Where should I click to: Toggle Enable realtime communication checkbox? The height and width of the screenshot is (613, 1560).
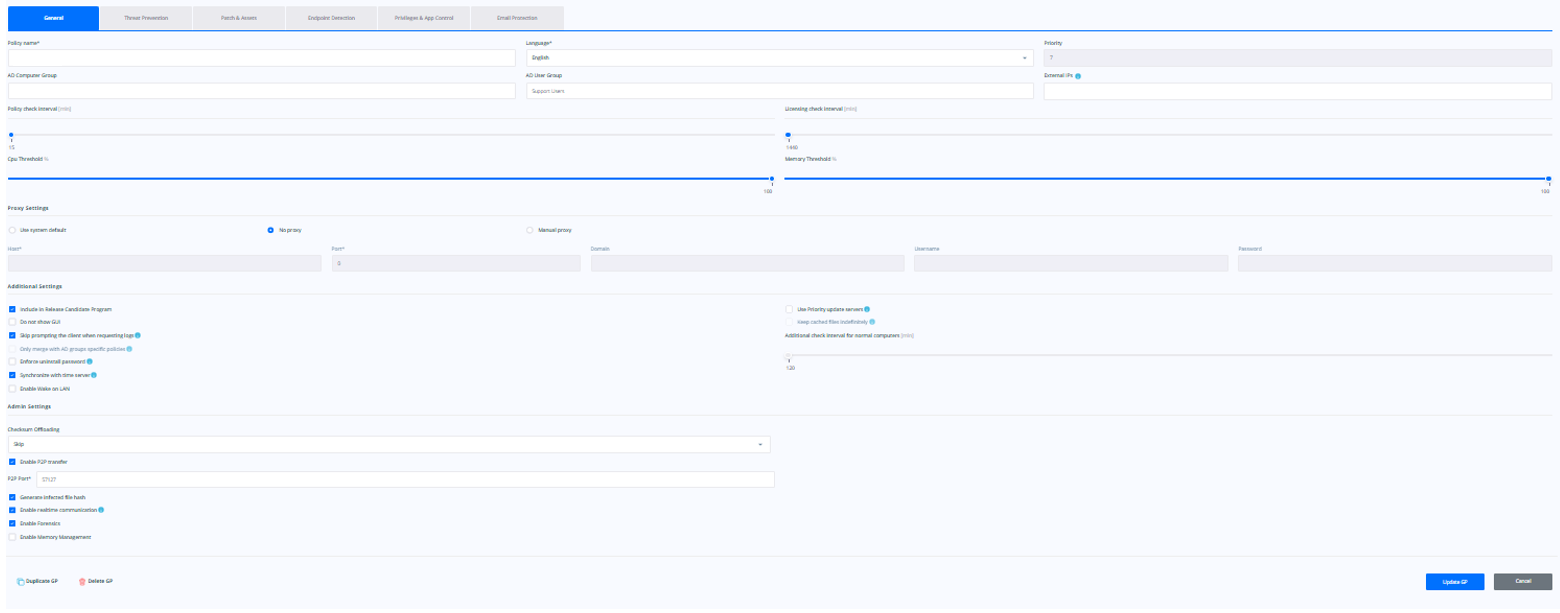click(x=12, y=510)
